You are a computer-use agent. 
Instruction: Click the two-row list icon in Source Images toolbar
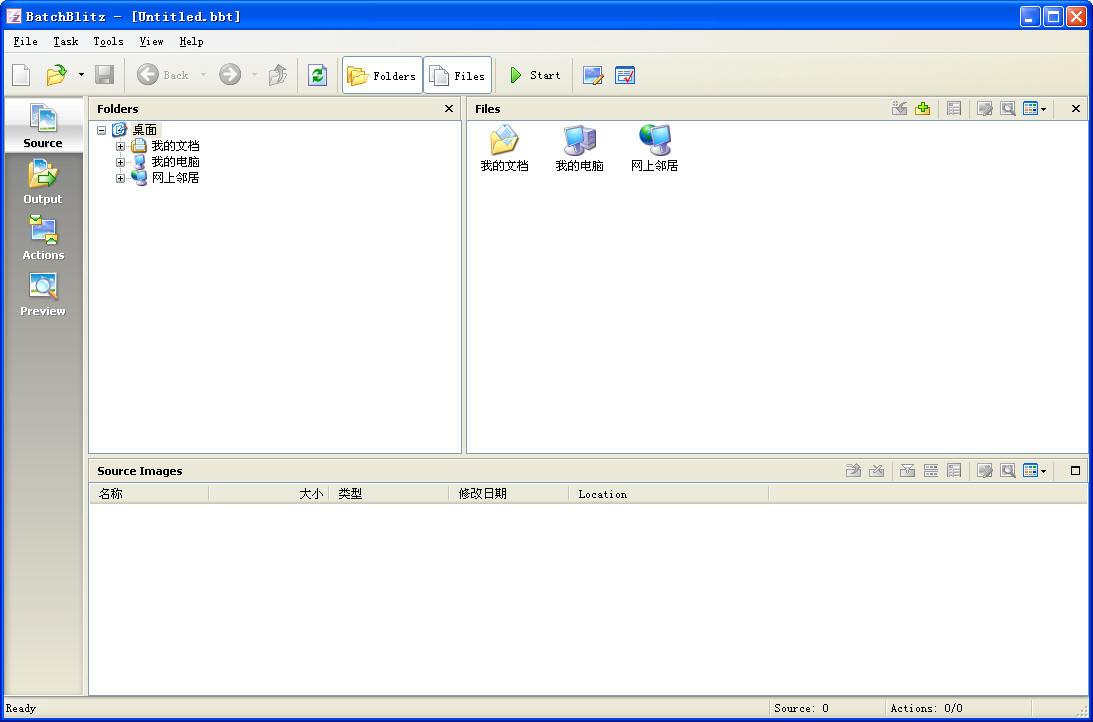(x=931, y=471)
